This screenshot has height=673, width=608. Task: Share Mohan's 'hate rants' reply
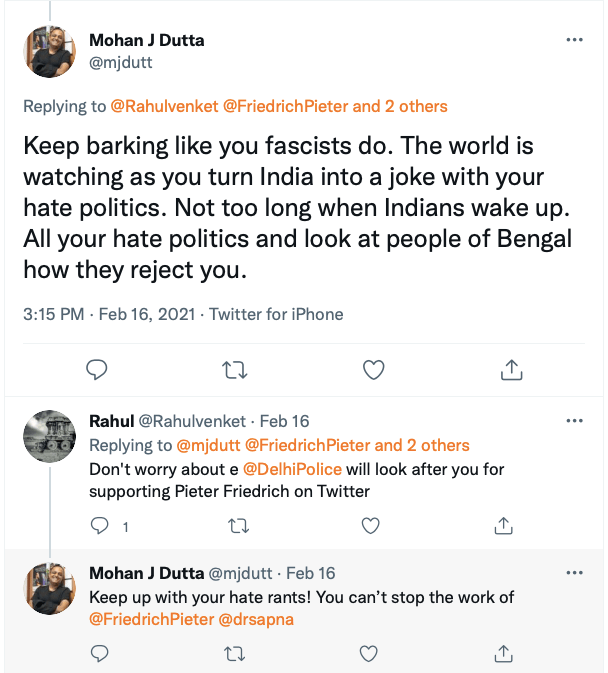[505, 652]
